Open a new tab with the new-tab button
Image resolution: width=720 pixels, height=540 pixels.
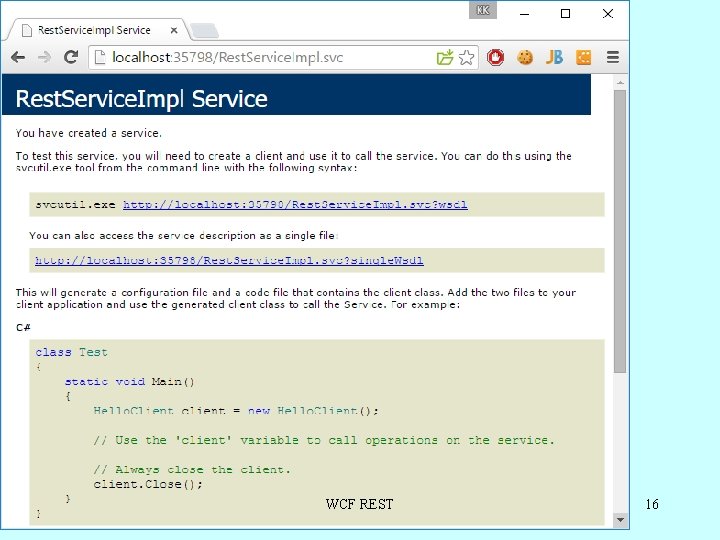tap(205, 31)
